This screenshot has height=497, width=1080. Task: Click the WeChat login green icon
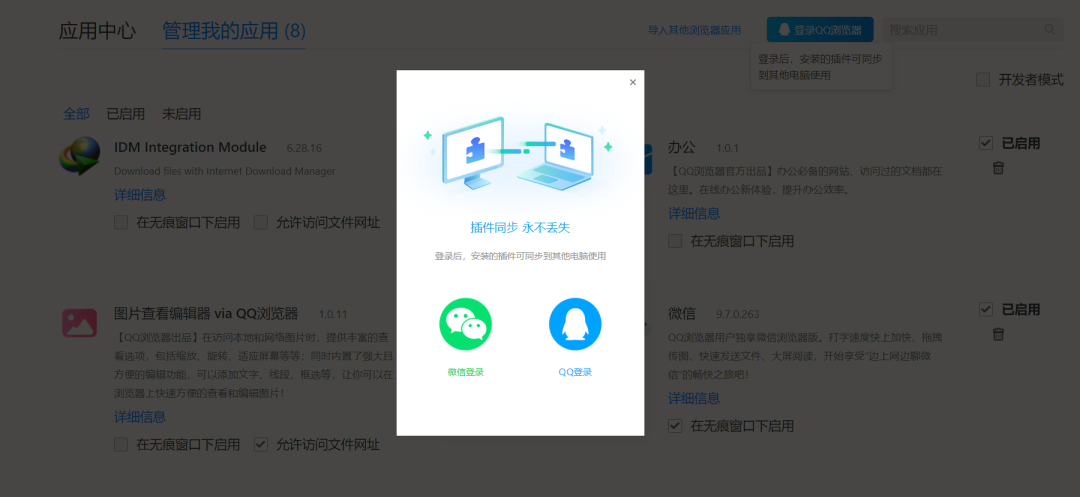(x=466, y=324)
